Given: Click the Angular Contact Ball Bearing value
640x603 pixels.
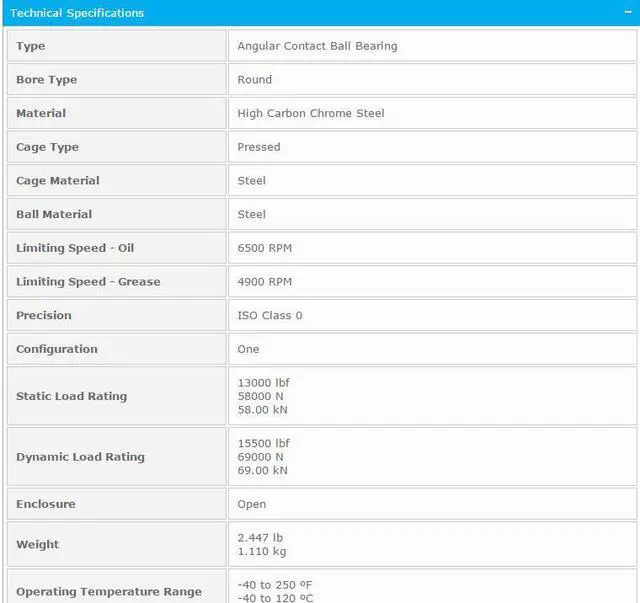Looking at the screenshot, I should coord(317,46).
